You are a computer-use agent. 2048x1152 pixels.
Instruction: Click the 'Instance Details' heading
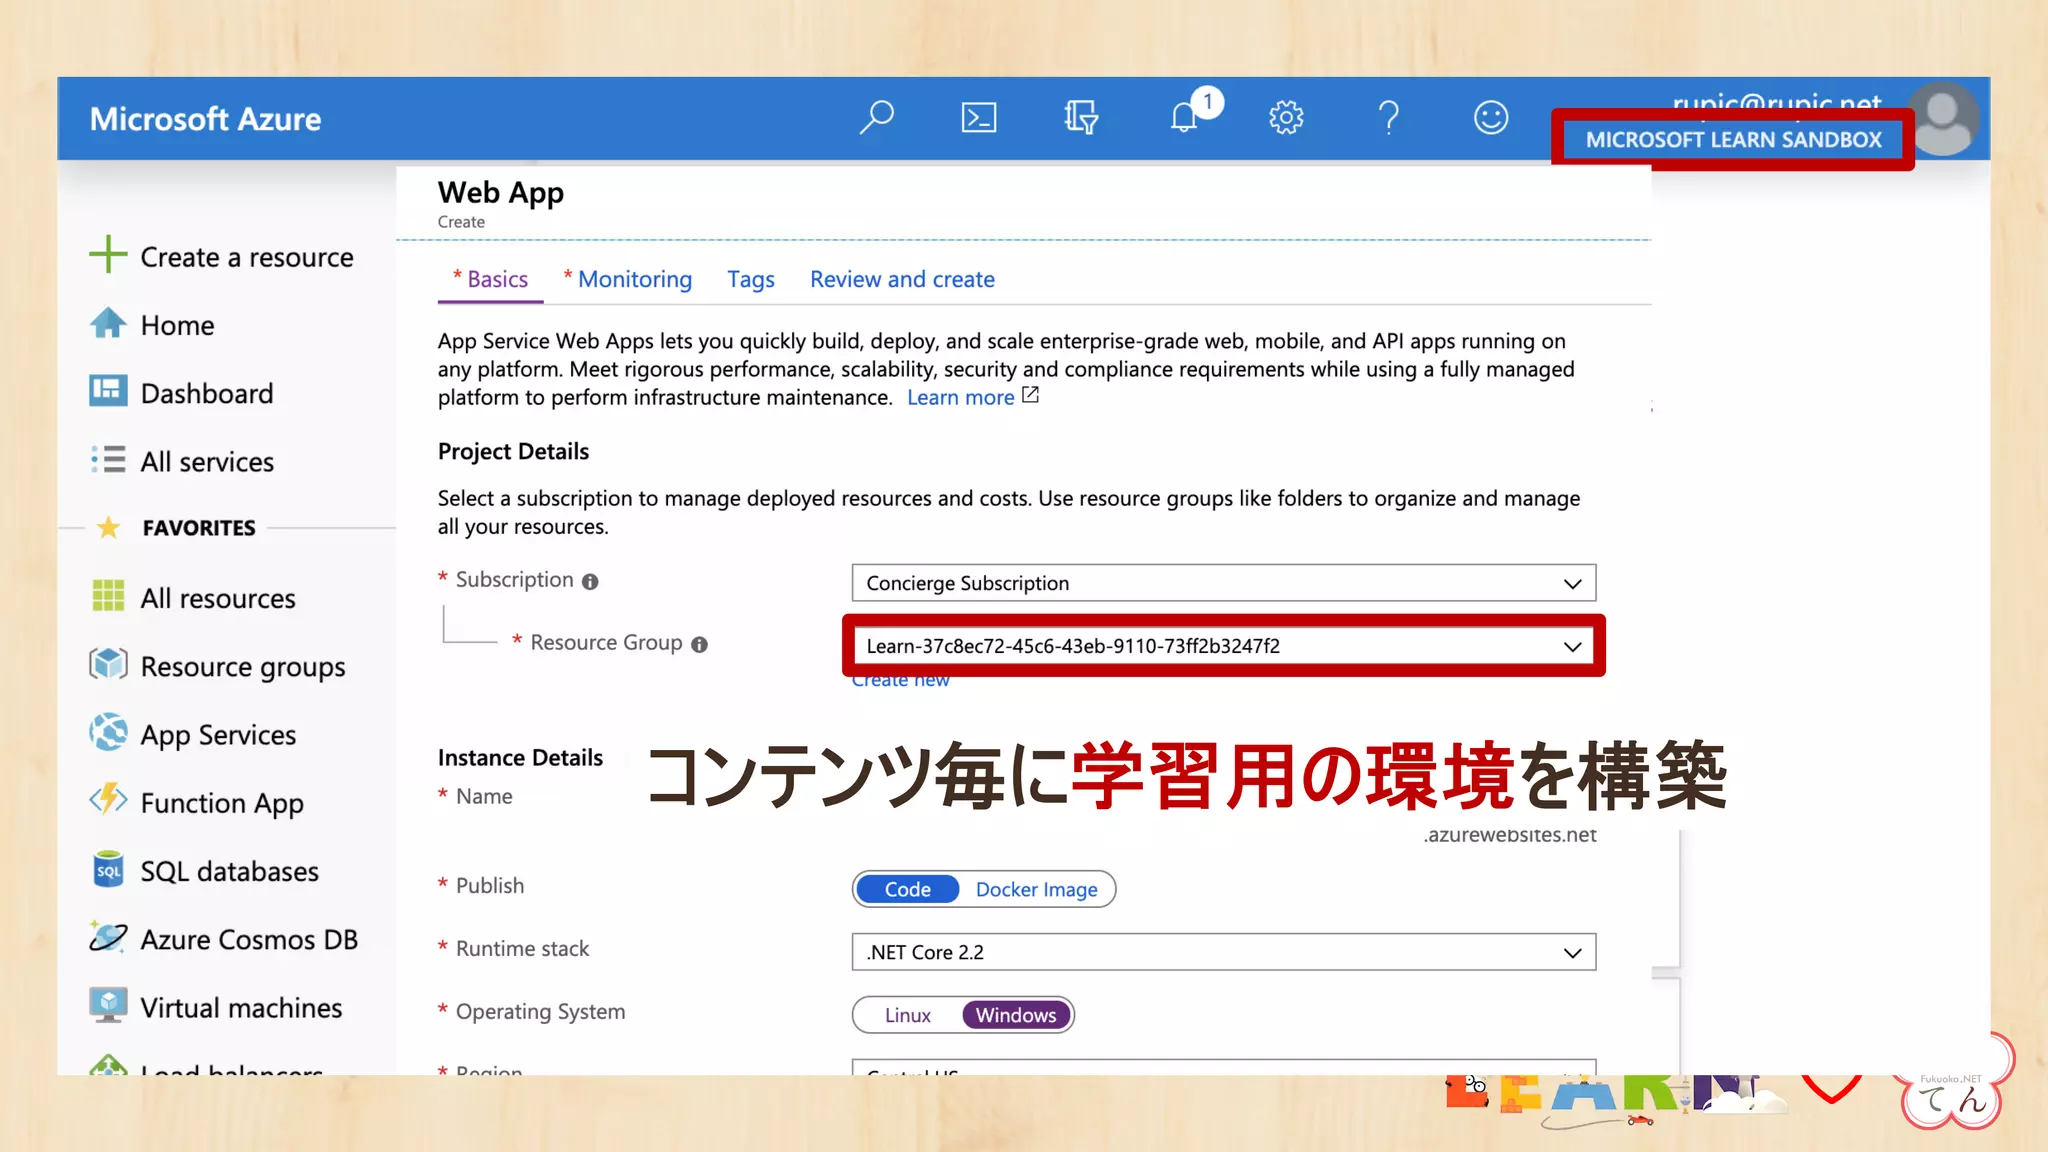point(520,757)
